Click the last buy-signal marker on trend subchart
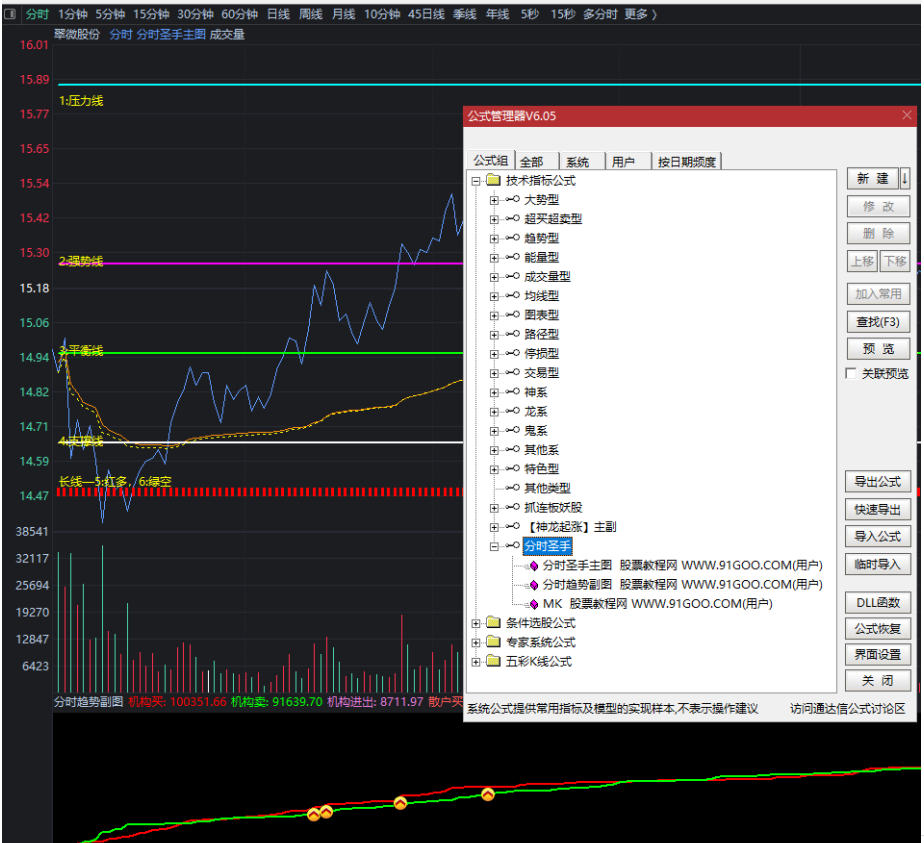This screenshot has width=924, height=843. 488,795
